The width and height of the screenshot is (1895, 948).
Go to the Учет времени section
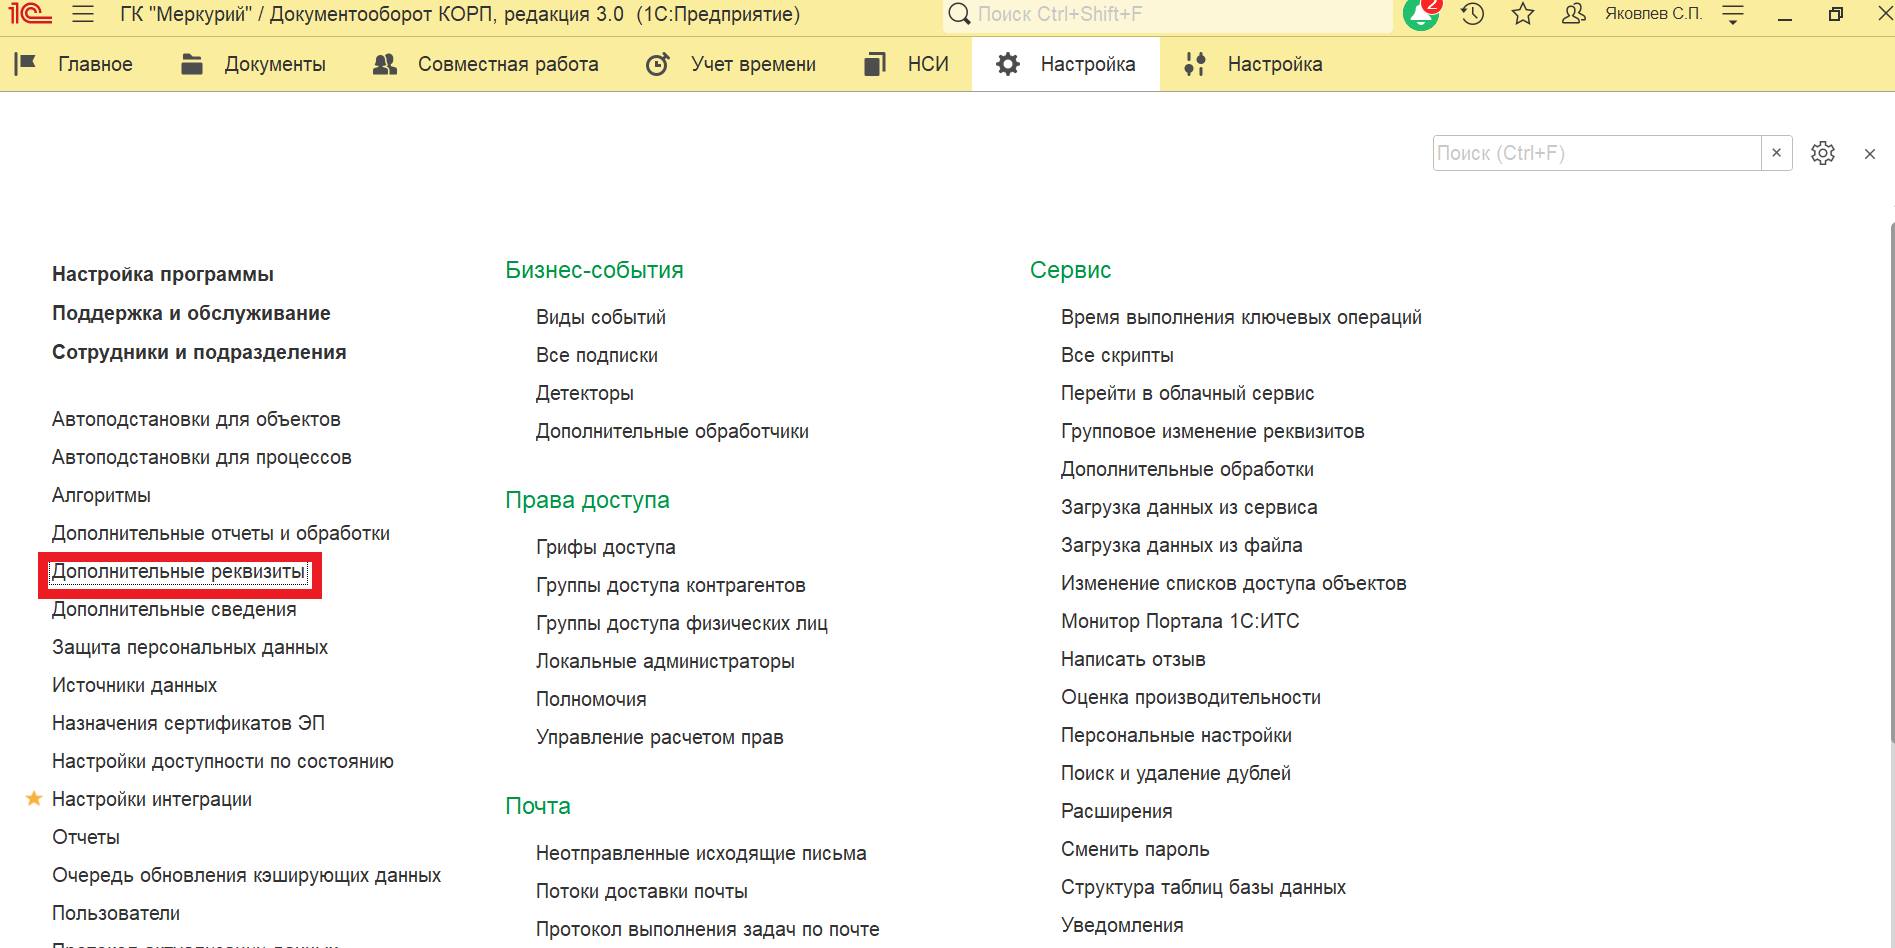tap(731, 64)
